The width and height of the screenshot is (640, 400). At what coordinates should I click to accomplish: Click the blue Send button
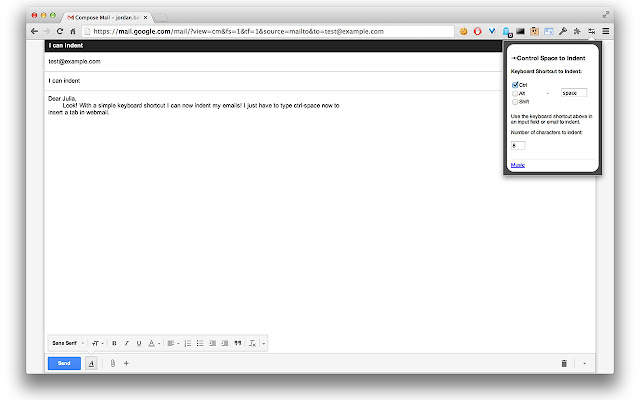pyautogui.click(x=64, y=363)
